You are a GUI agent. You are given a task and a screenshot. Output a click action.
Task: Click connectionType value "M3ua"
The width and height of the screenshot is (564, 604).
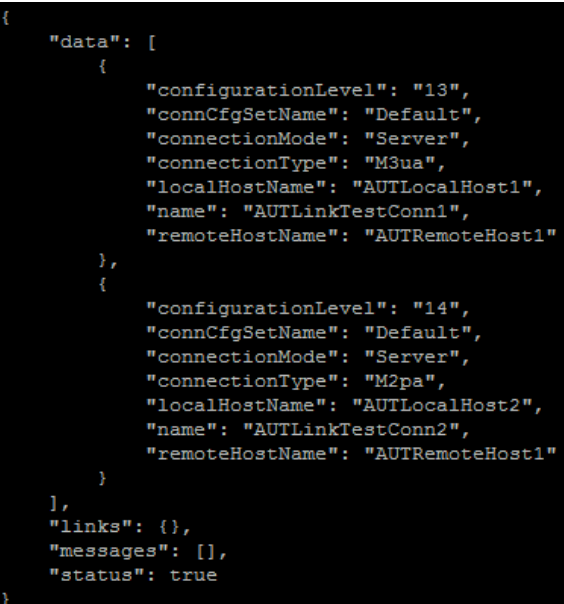click(x=400, y=163)
